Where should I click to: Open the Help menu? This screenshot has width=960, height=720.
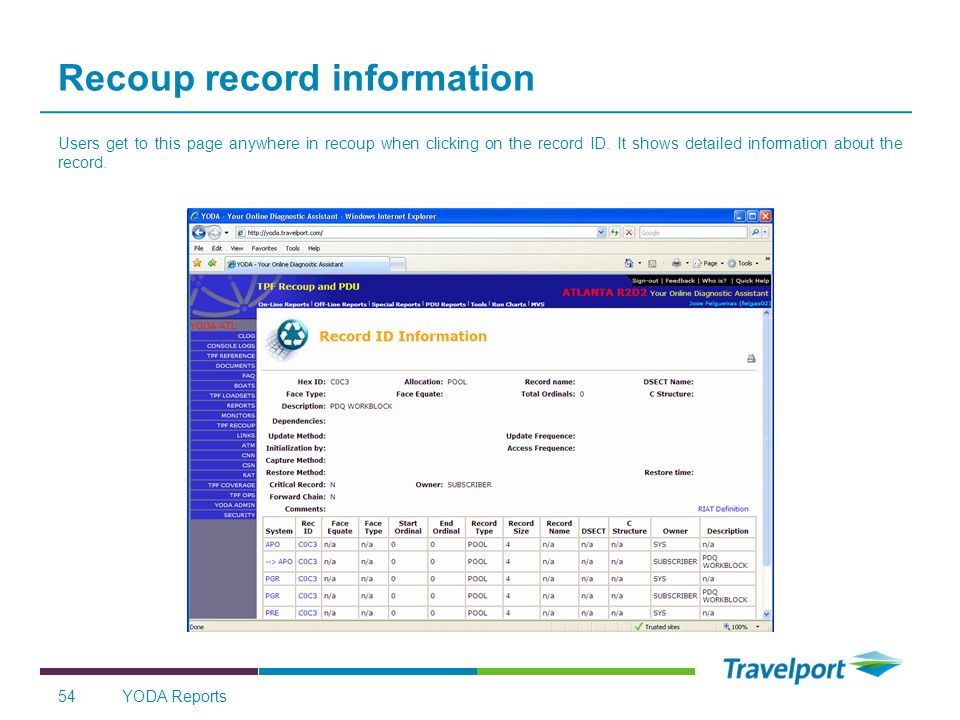(314, 249)
